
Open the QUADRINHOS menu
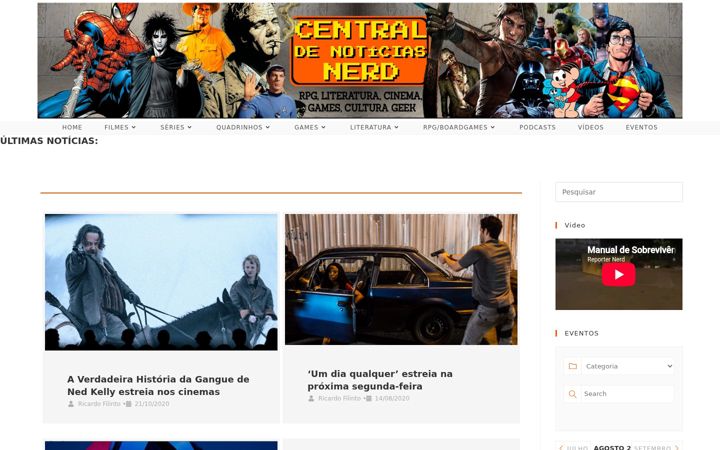(x=243, y=127)
